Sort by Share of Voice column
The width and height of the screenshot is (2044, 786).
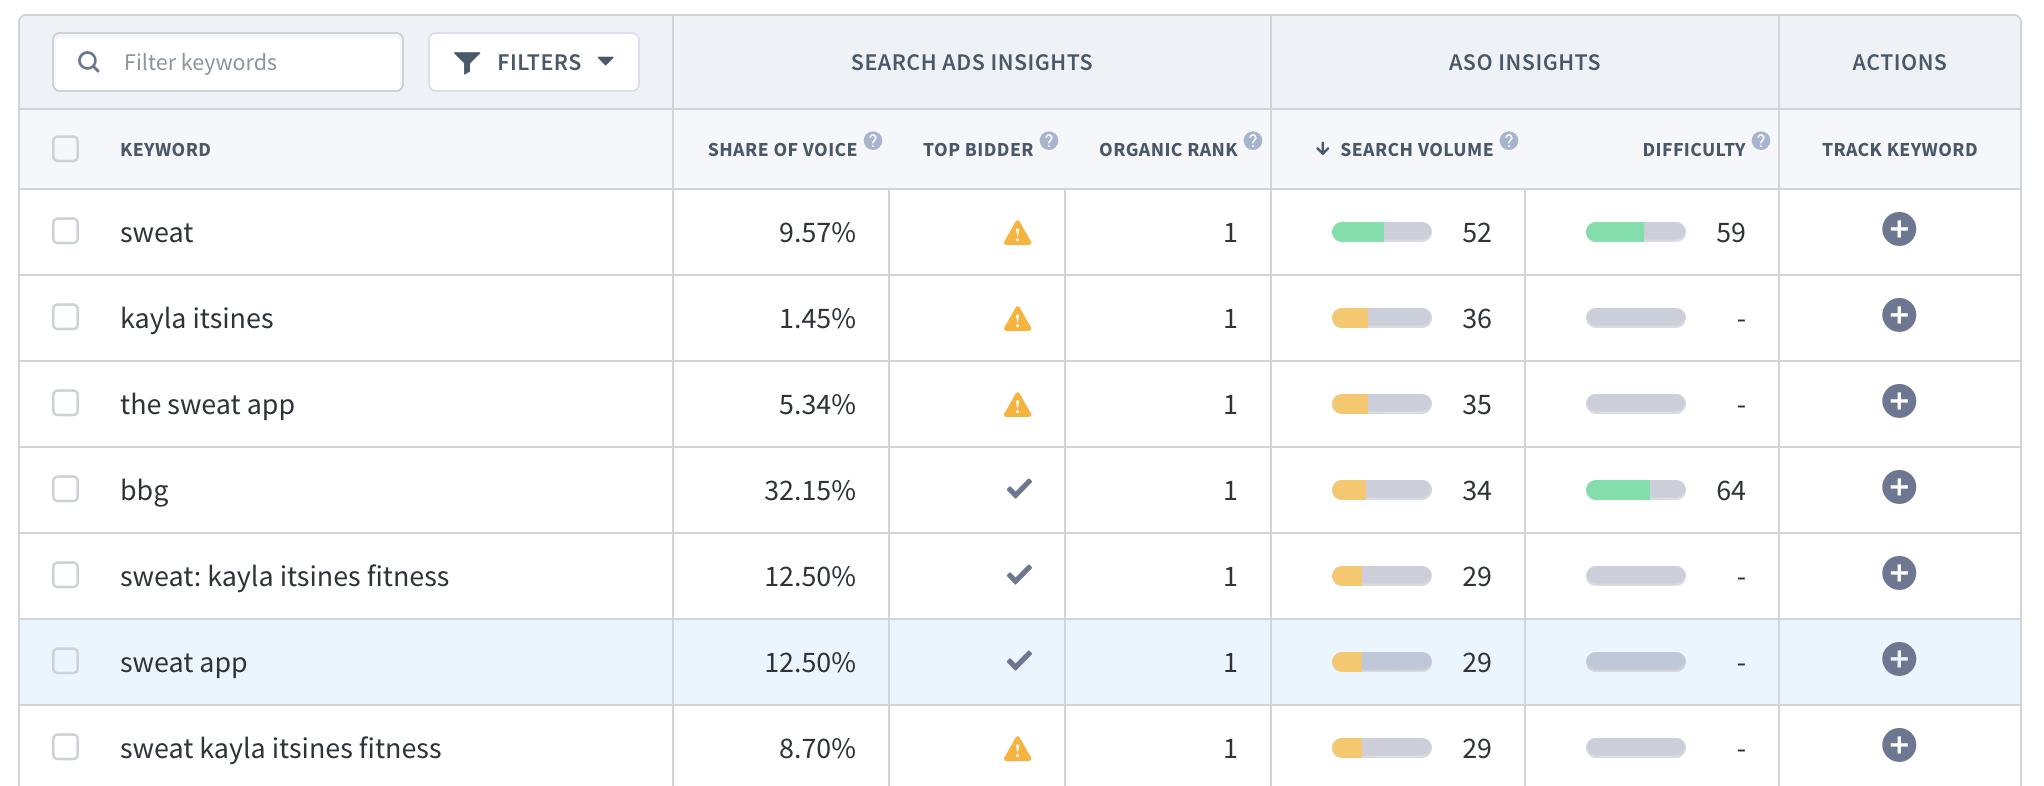(782, 150)
